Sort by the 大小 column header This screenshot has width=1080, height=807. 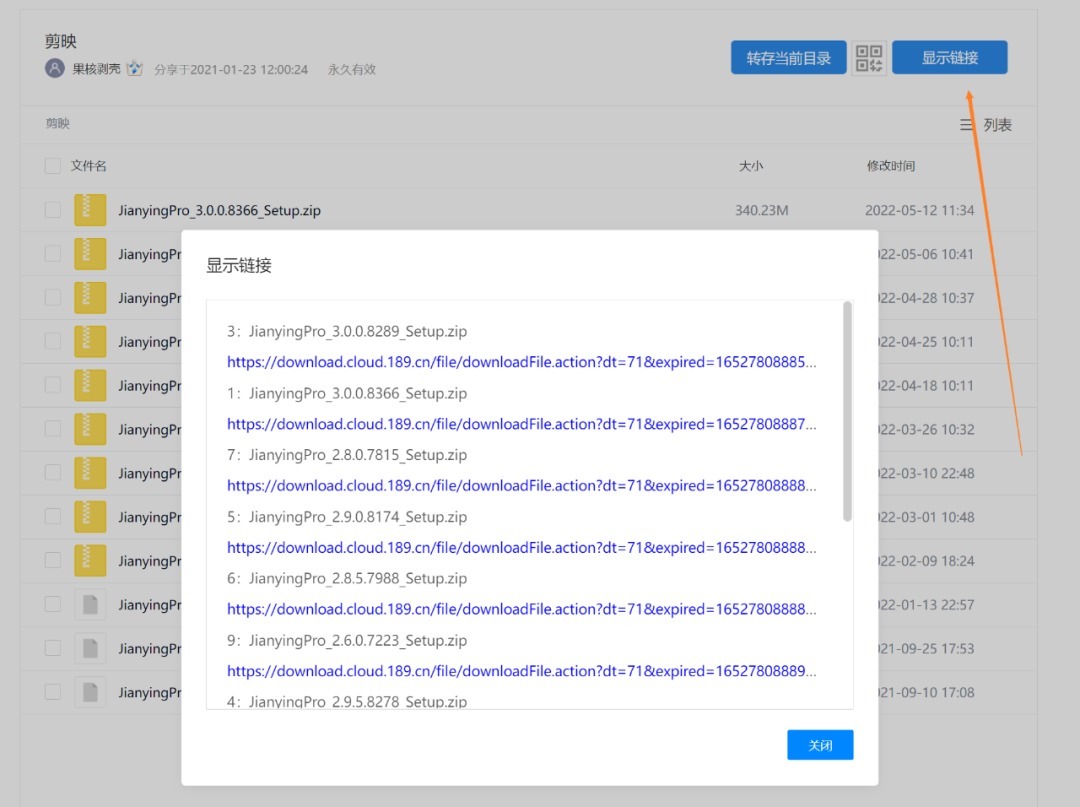click(x=750, y=166)
